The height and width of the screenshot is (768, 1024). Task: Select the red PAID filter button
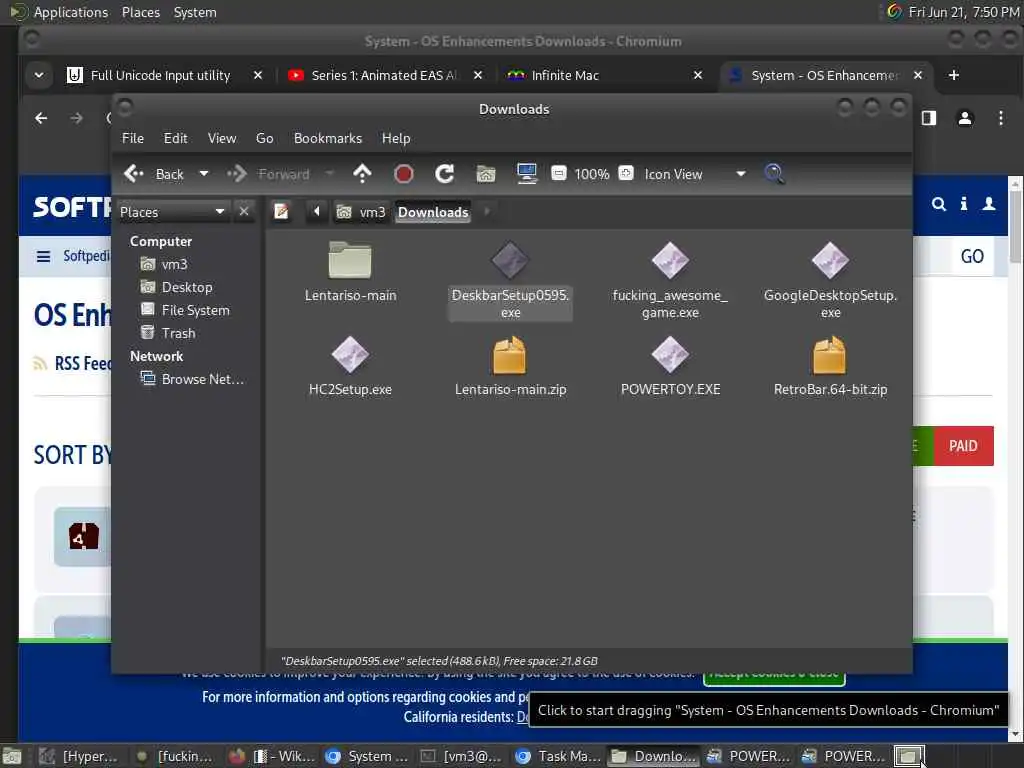tap(963, 446)
